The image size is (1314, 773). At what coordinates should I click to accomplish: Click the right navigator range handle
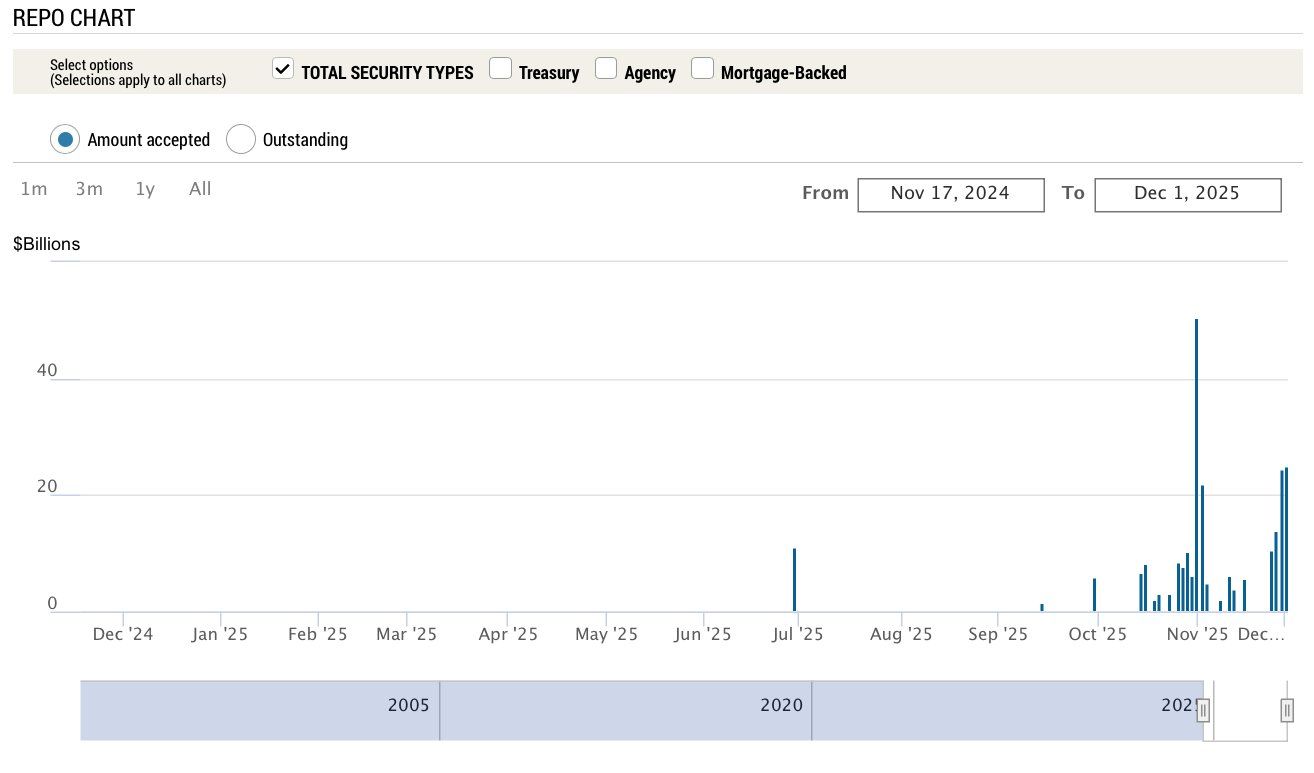(1287, 710)
